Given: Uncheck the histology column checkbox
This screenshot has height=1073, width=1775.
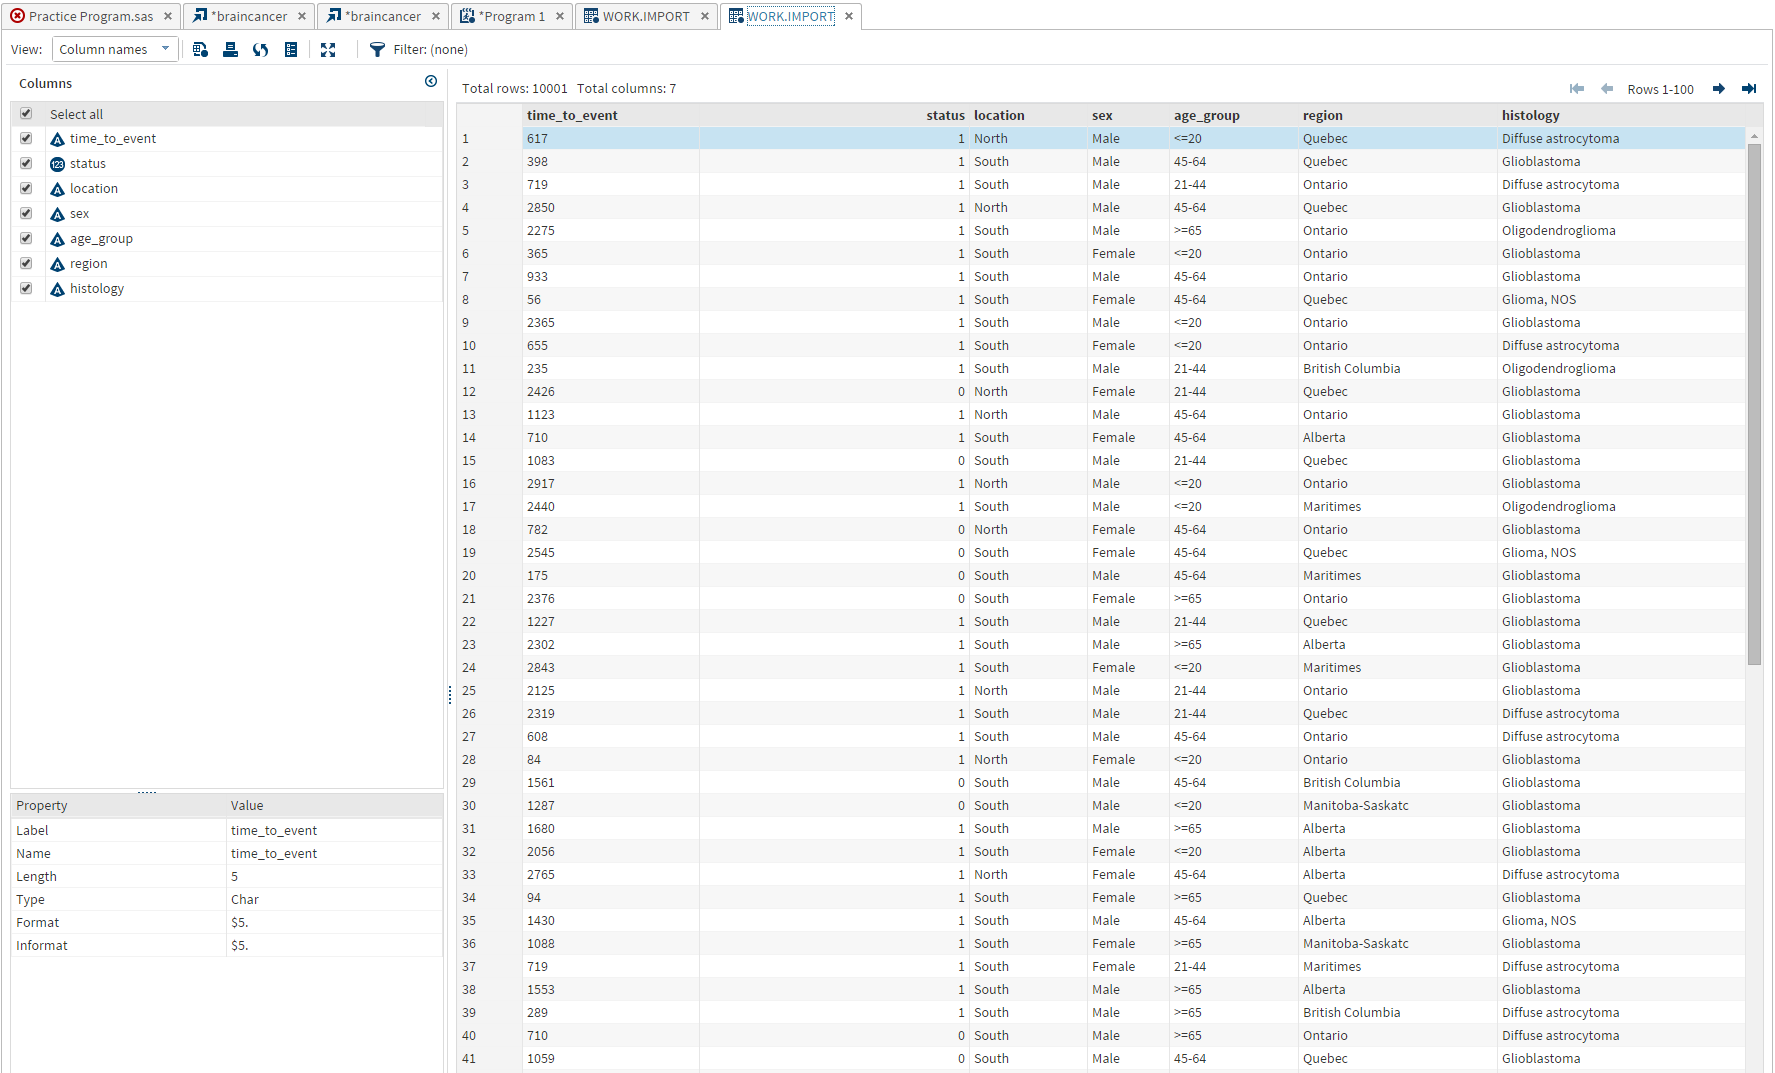Looking at the screenshot, I should click(26, 289).
